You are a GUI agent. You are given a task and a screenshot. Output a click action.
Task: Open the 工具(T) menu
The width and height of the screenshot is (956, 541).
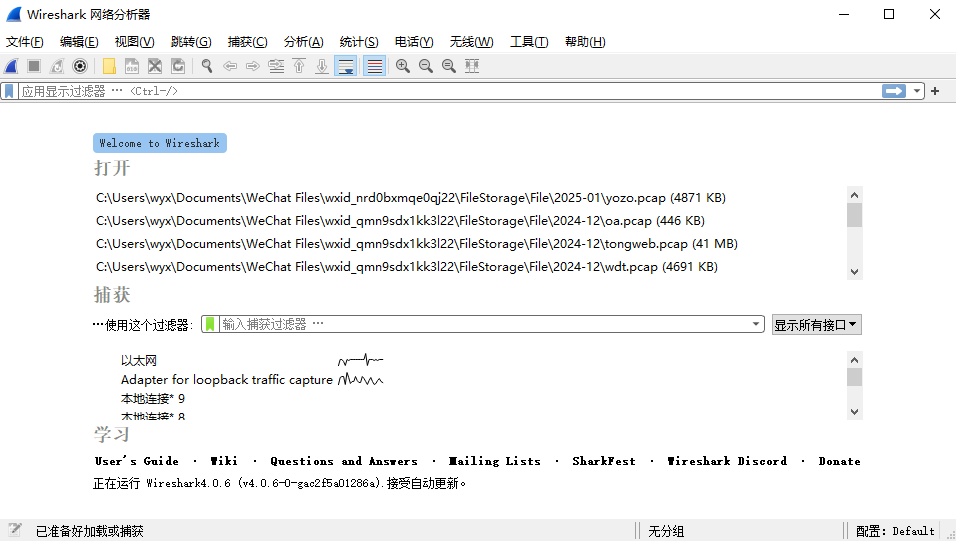tap(529, 41)
